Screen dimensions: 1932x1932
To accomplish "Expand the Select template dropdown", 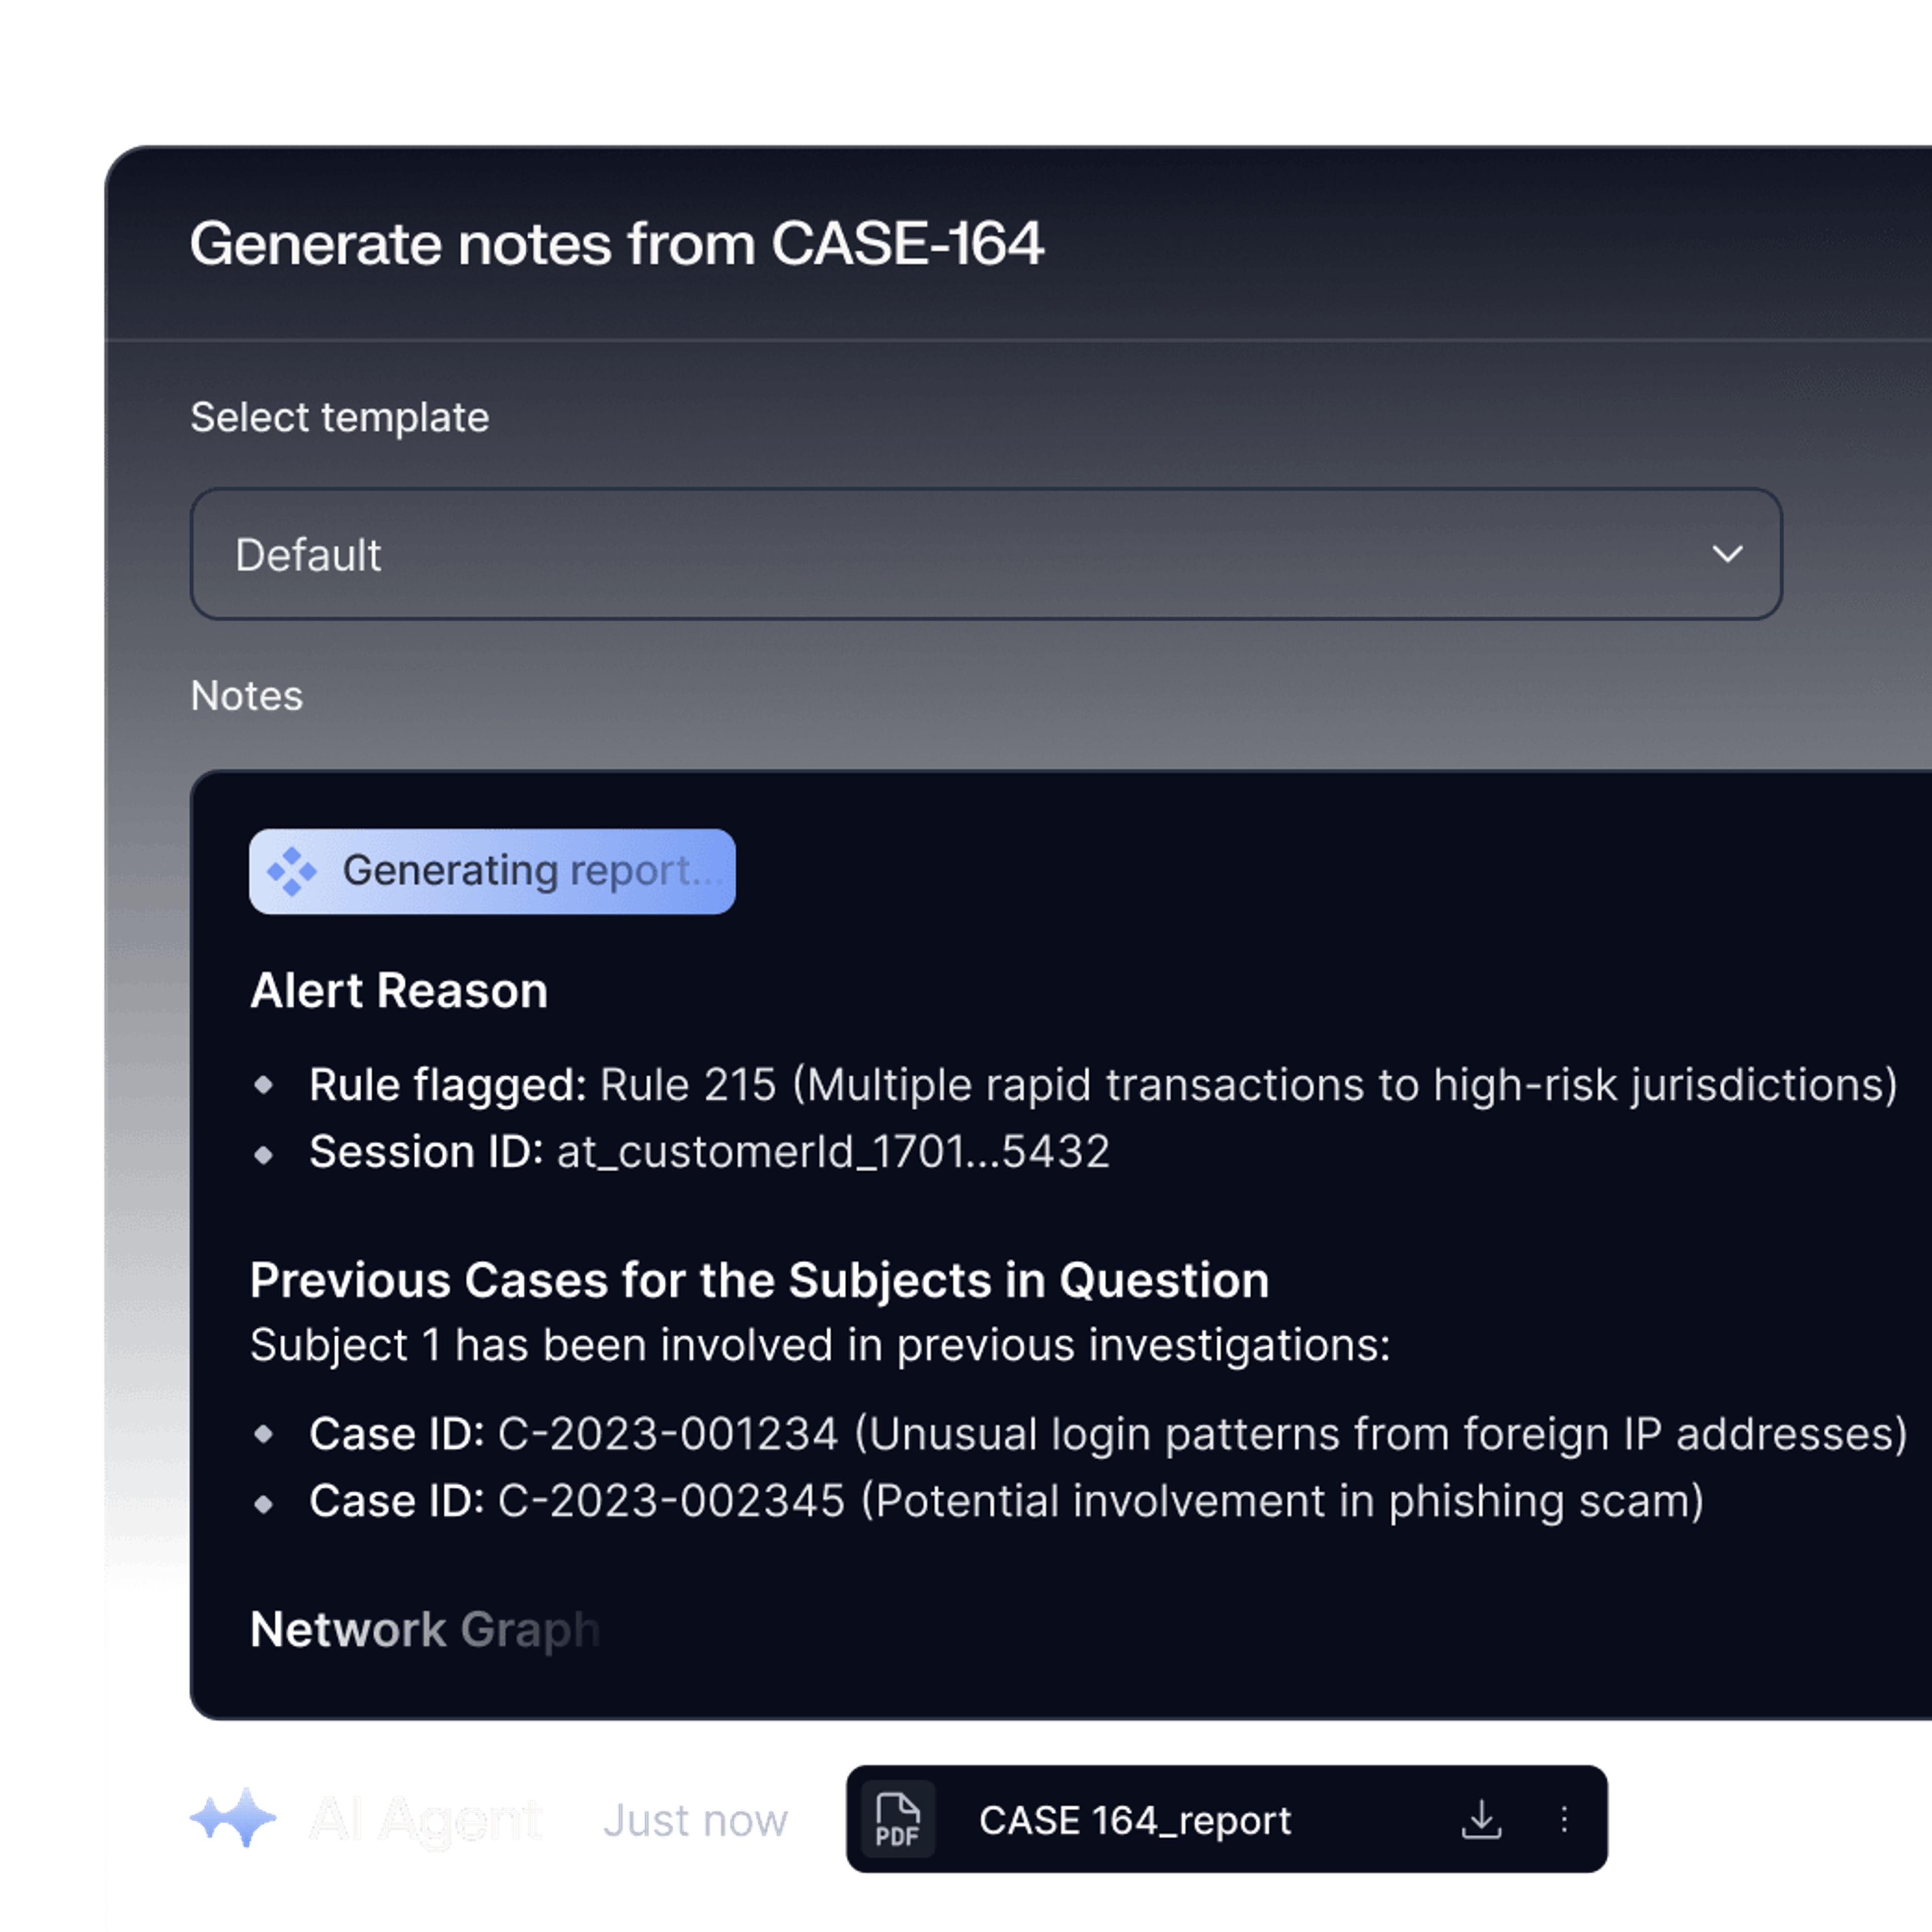I will click(985, 554).
